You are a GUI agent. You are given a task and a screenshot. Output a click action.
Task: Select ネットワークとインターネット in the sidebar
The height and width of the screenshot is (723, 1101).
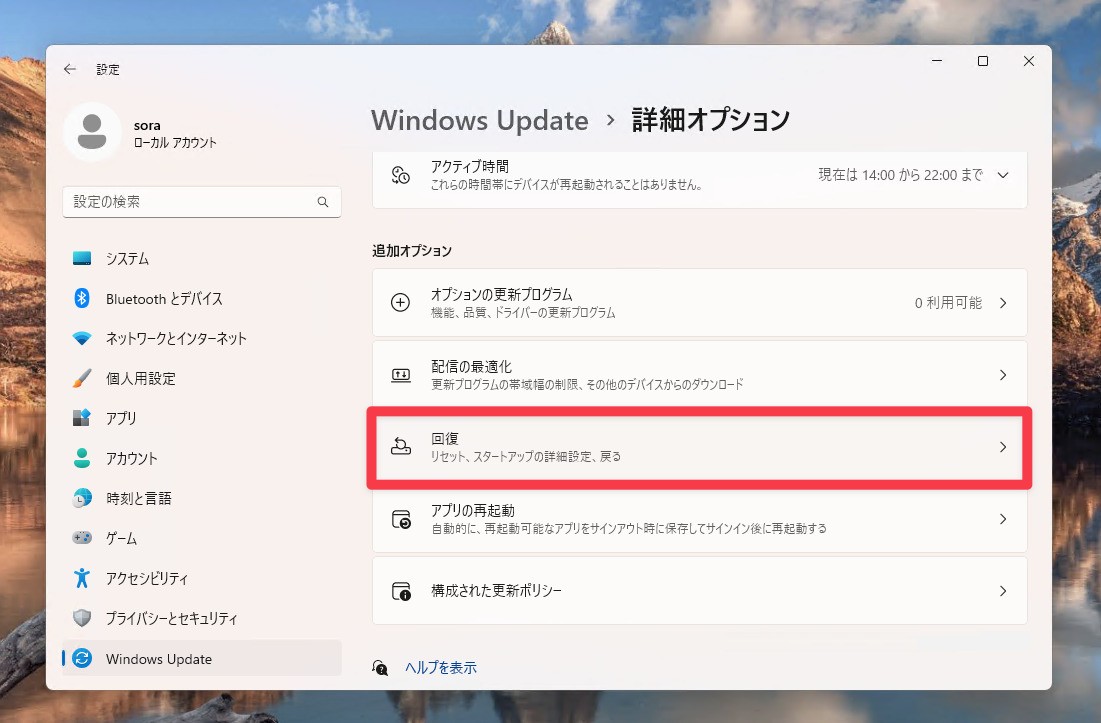pos(202,338)
